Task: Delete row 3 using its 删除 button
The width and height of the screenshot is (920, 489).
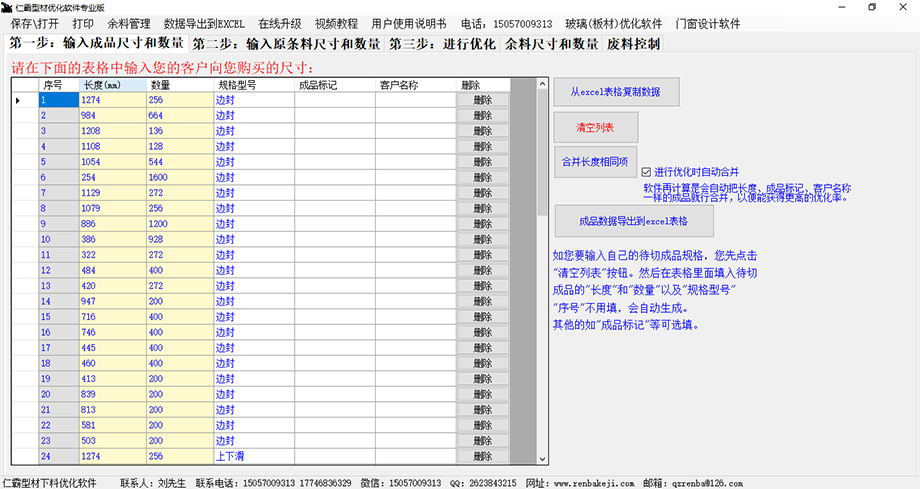Action: click(x=483, y=131)
